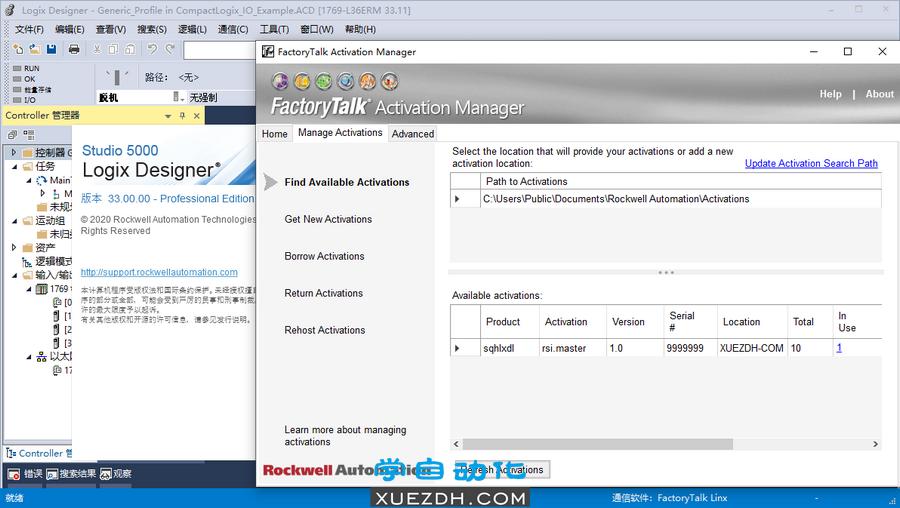Open the 帮助(H) menu
This screenshot has width=900, height=508.
360,29
